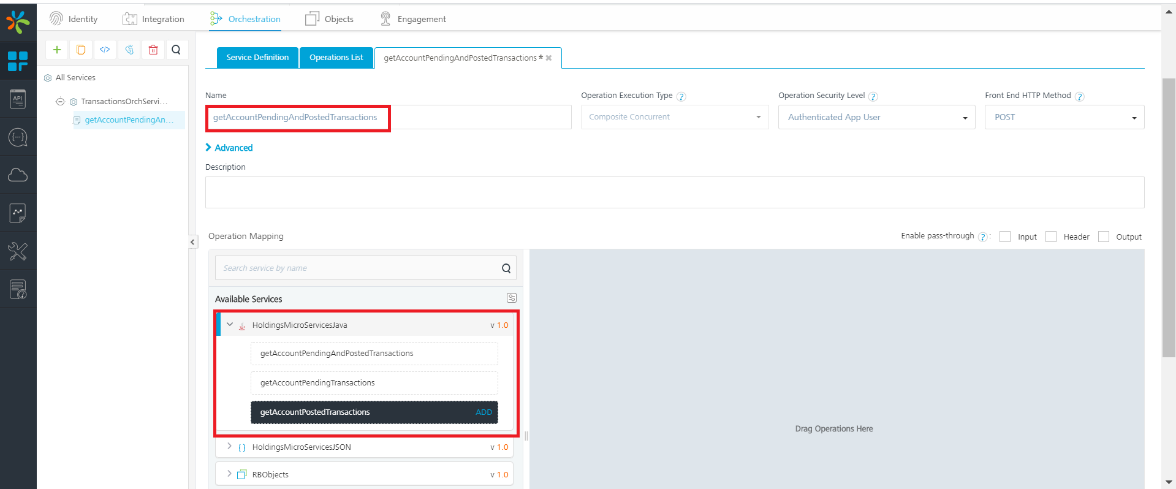This screenshot has width=1176, height=489.
Task: Click the green plus add service icon
Action: [x=57, y=49]
